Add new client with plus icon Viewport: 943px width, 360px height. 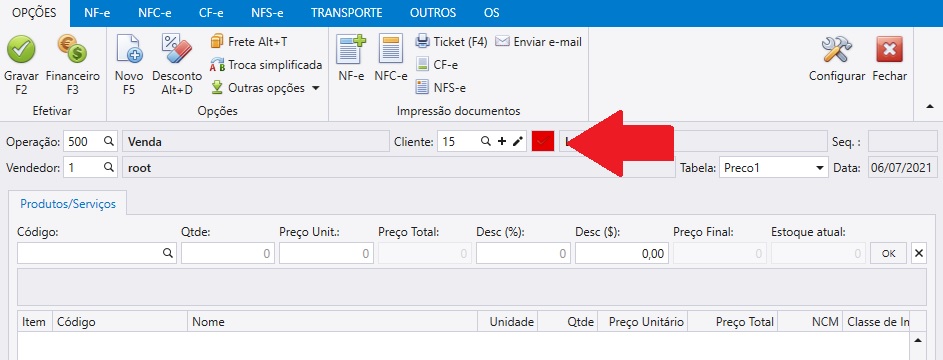(502, 141)
